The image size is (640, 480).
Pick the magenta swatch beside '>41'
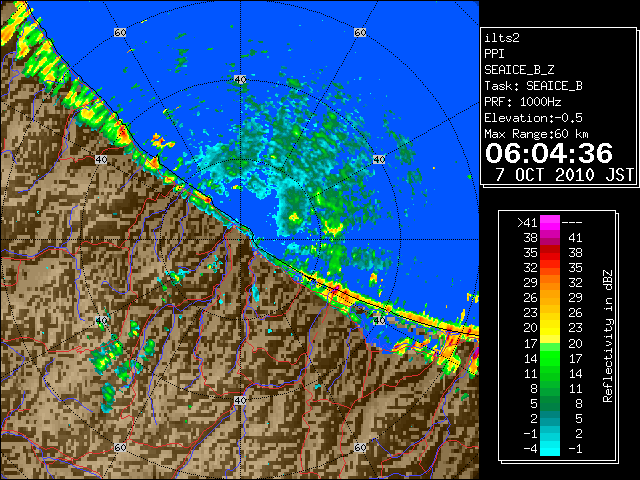point(550,222)
